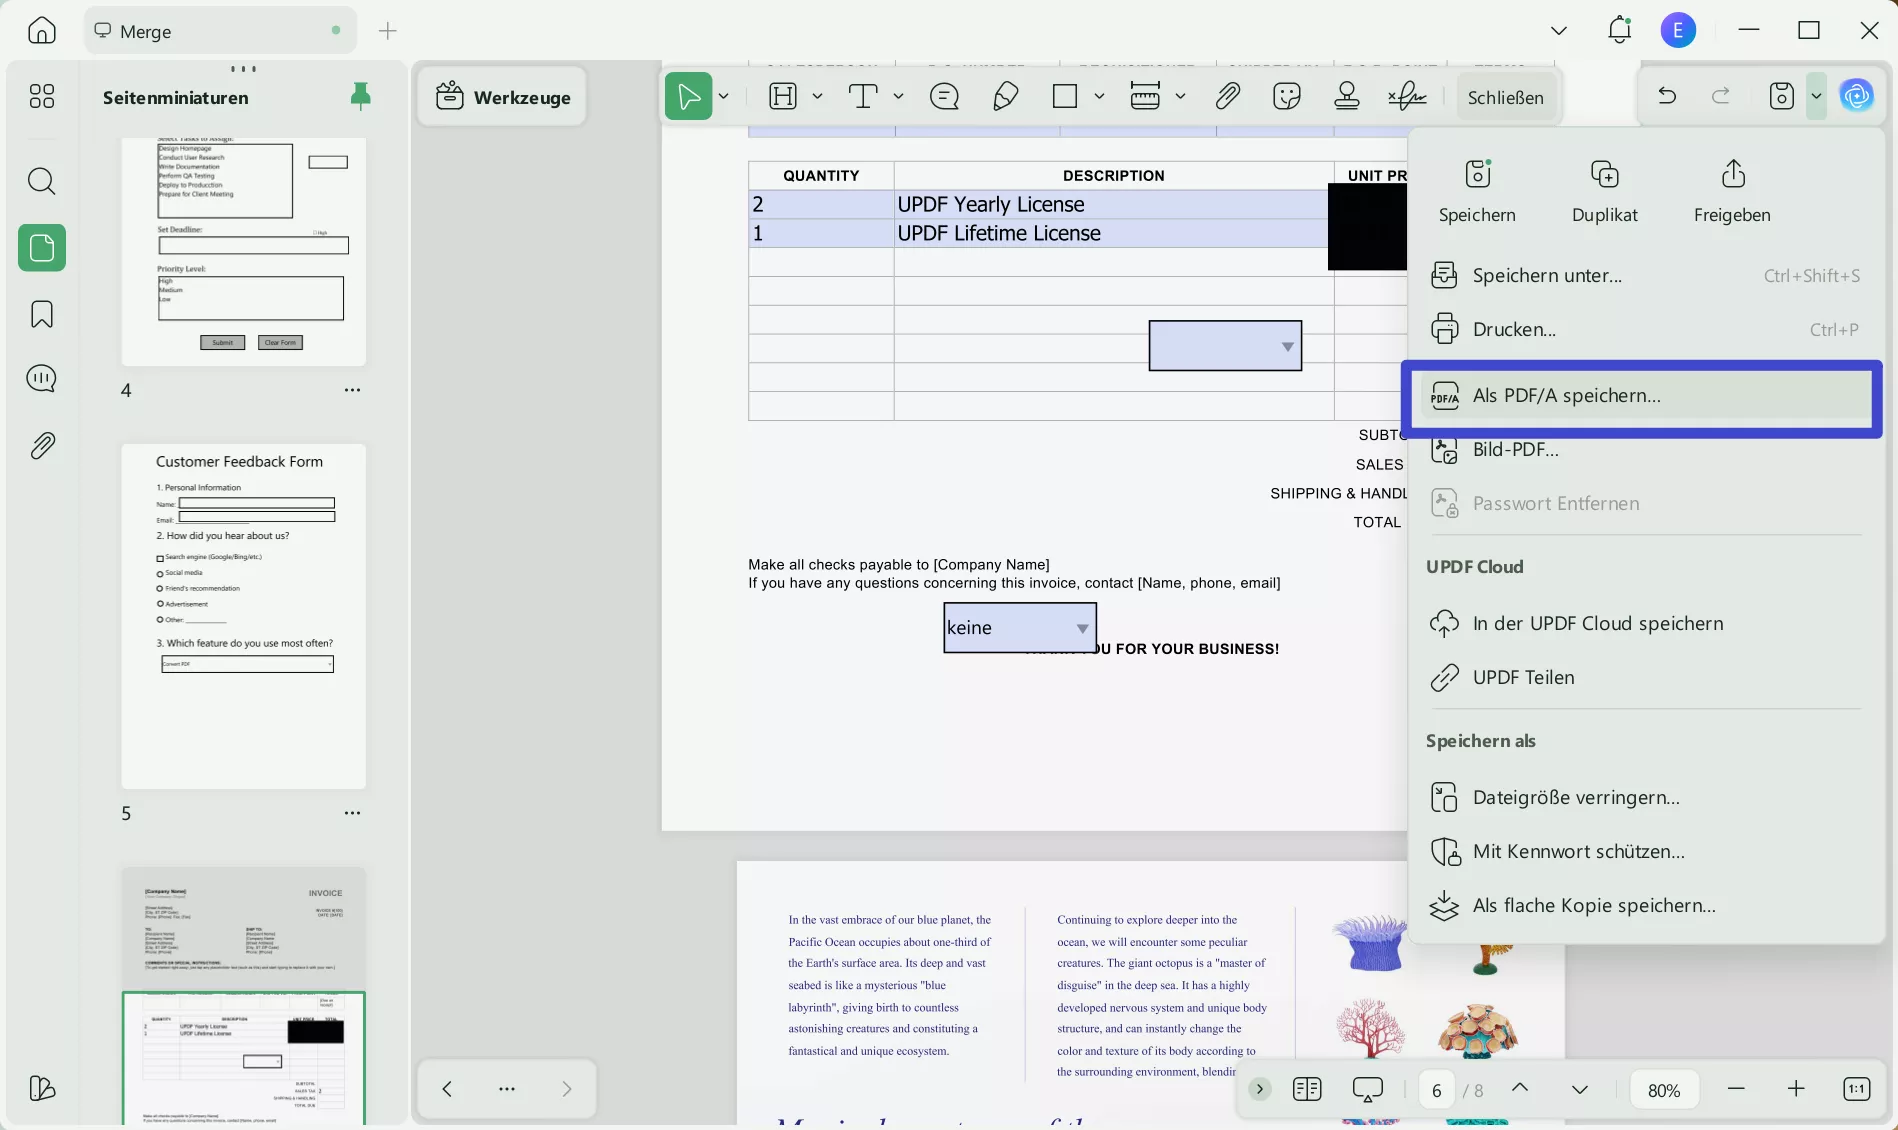Screen dimensions: 1898x1130
Task: Select the Signature tool
Action: point(1407,95)
